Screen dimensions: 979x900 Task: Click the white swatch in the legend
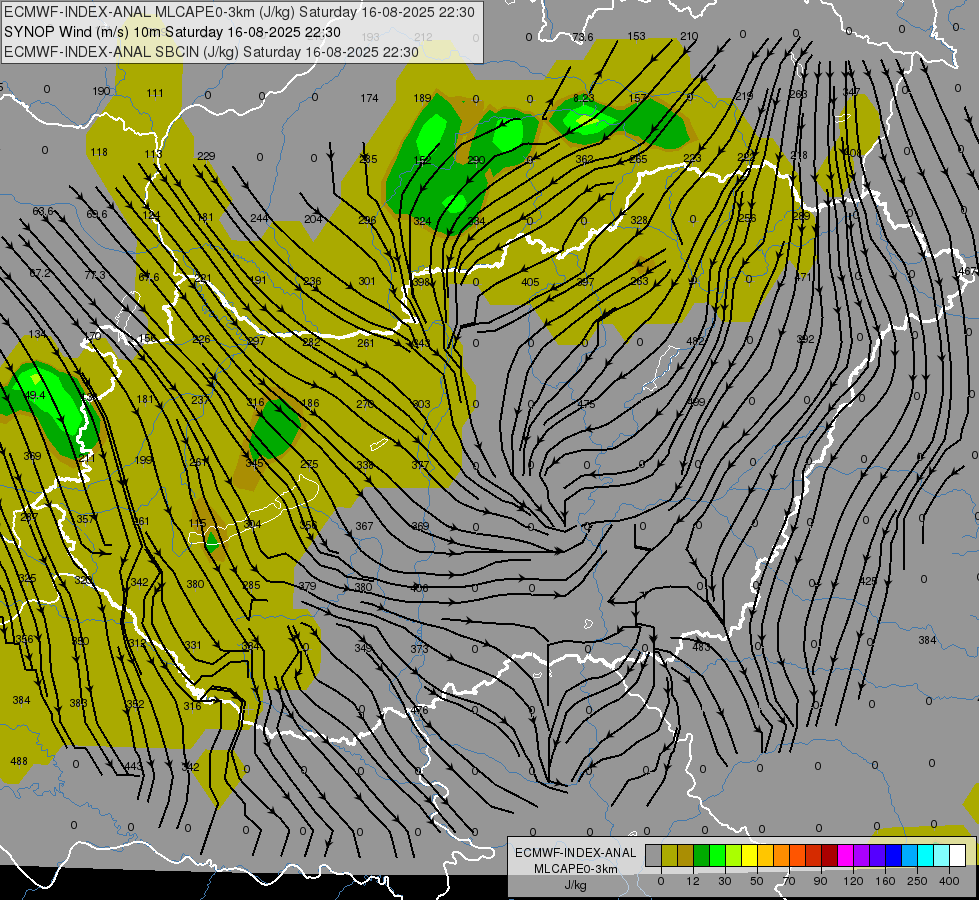(958, 856)
